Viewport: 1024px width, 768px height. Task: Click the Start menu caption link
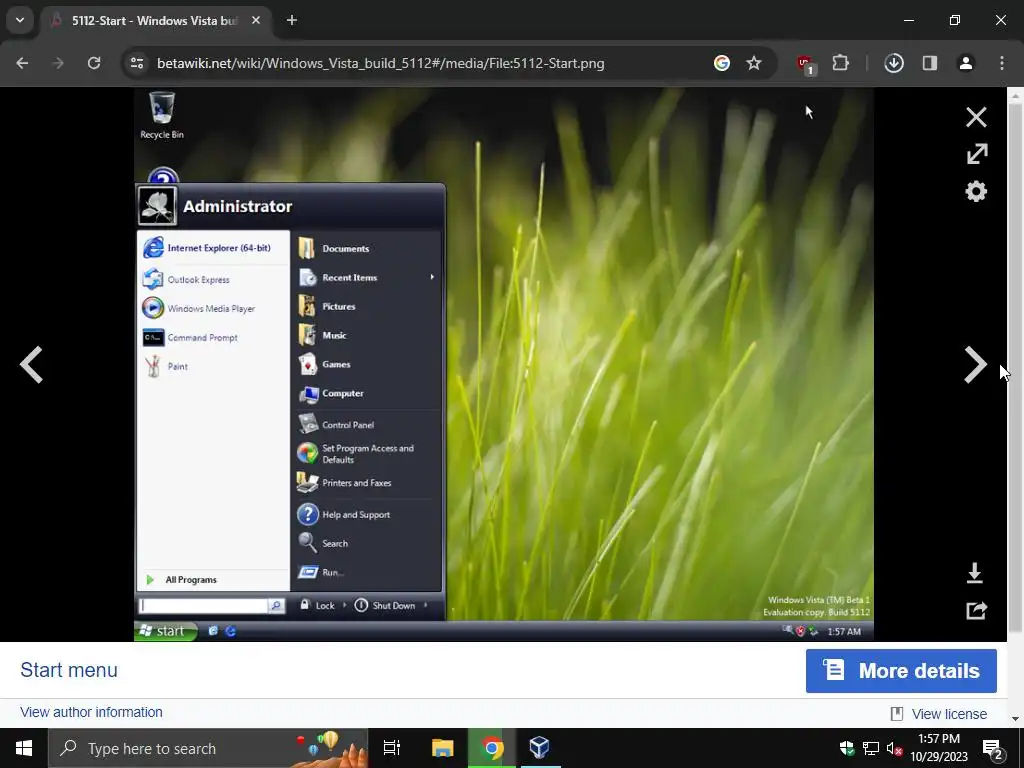69,670
